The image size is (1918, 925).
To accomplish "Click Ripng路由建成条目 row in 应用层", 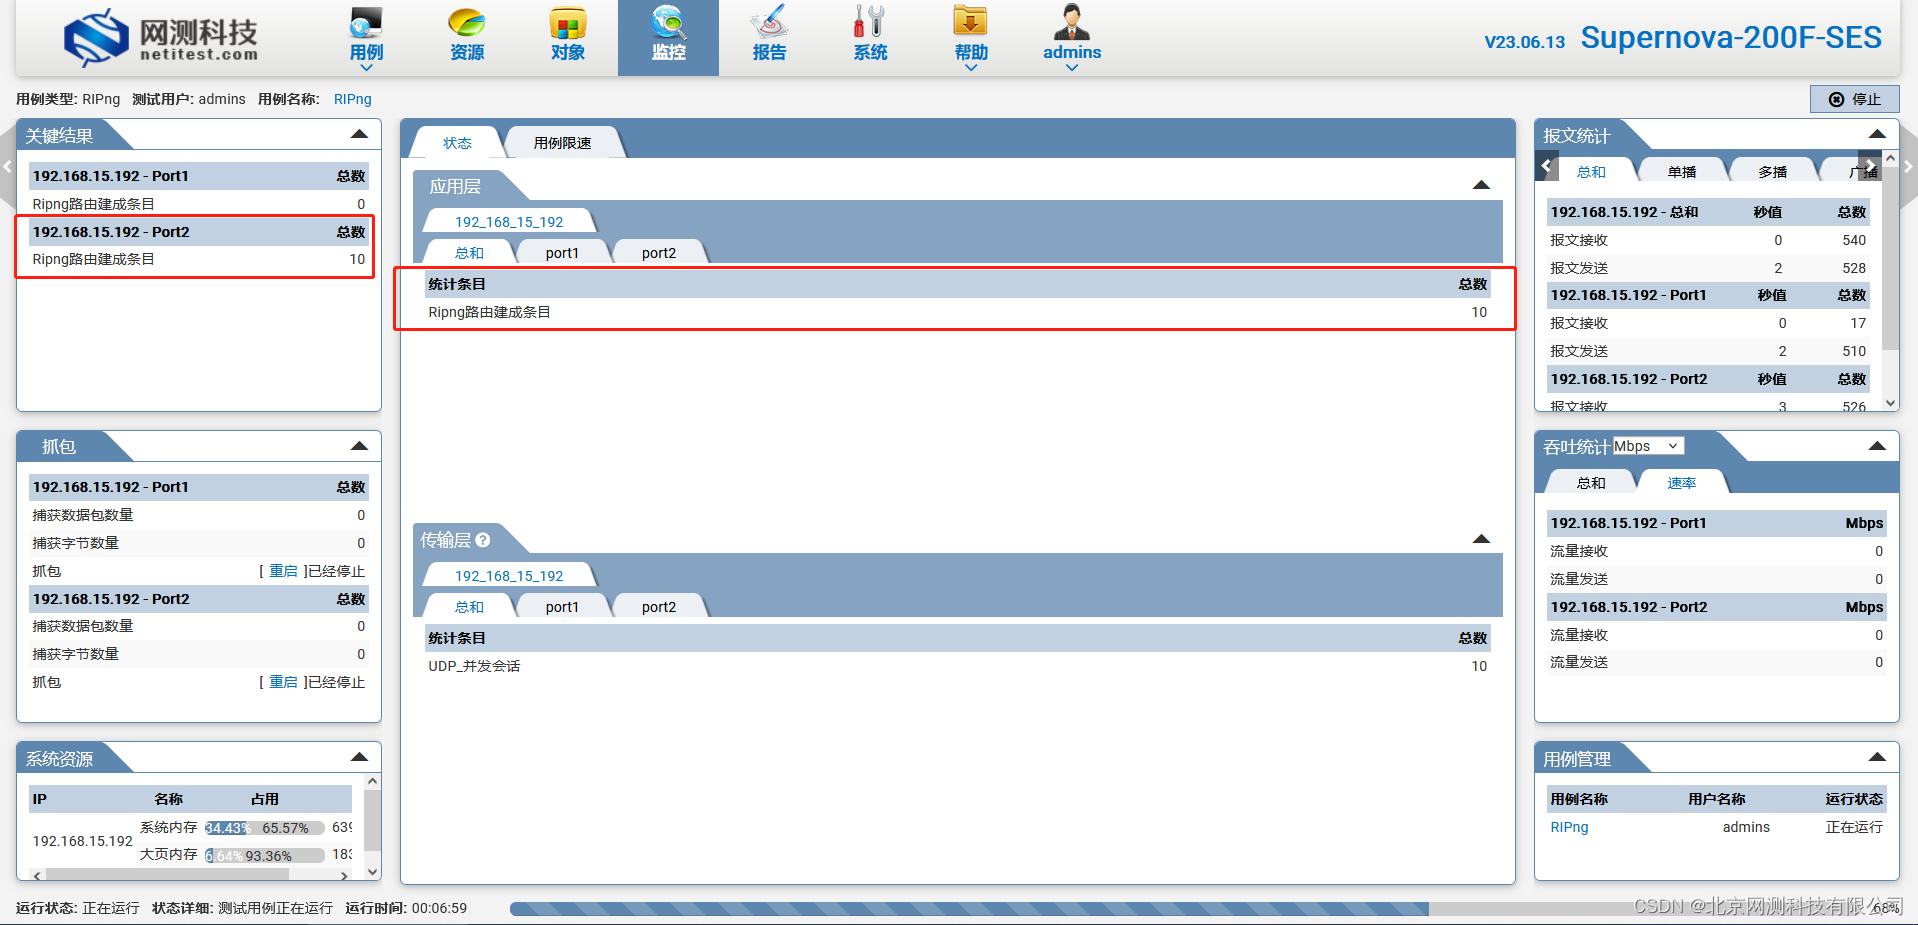I will click(957, 312).
